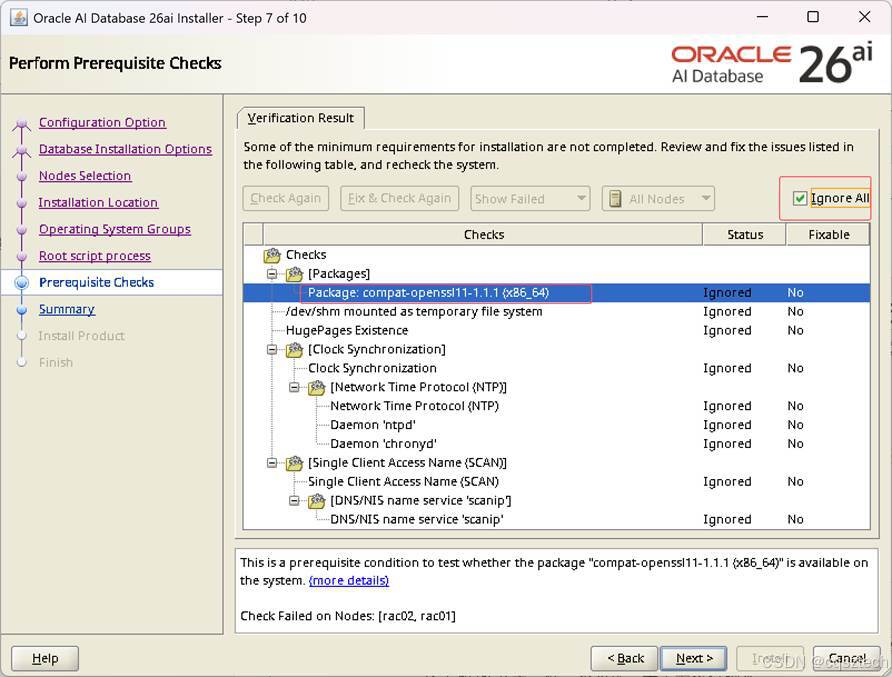Select the Daemon 'ntpd' row
The height and width of the screenshot is (677, 892).
pyautogui.click(x=556, y=425)
